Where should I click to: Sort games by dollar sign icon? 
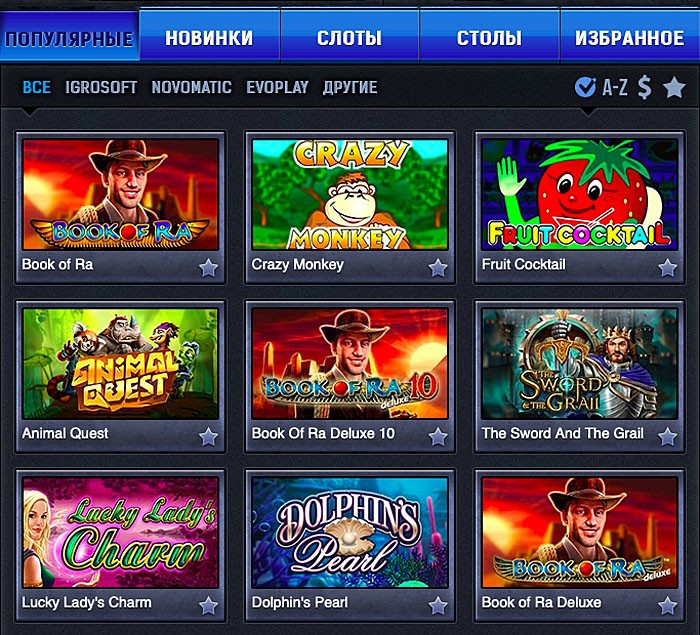coord(644,87)
